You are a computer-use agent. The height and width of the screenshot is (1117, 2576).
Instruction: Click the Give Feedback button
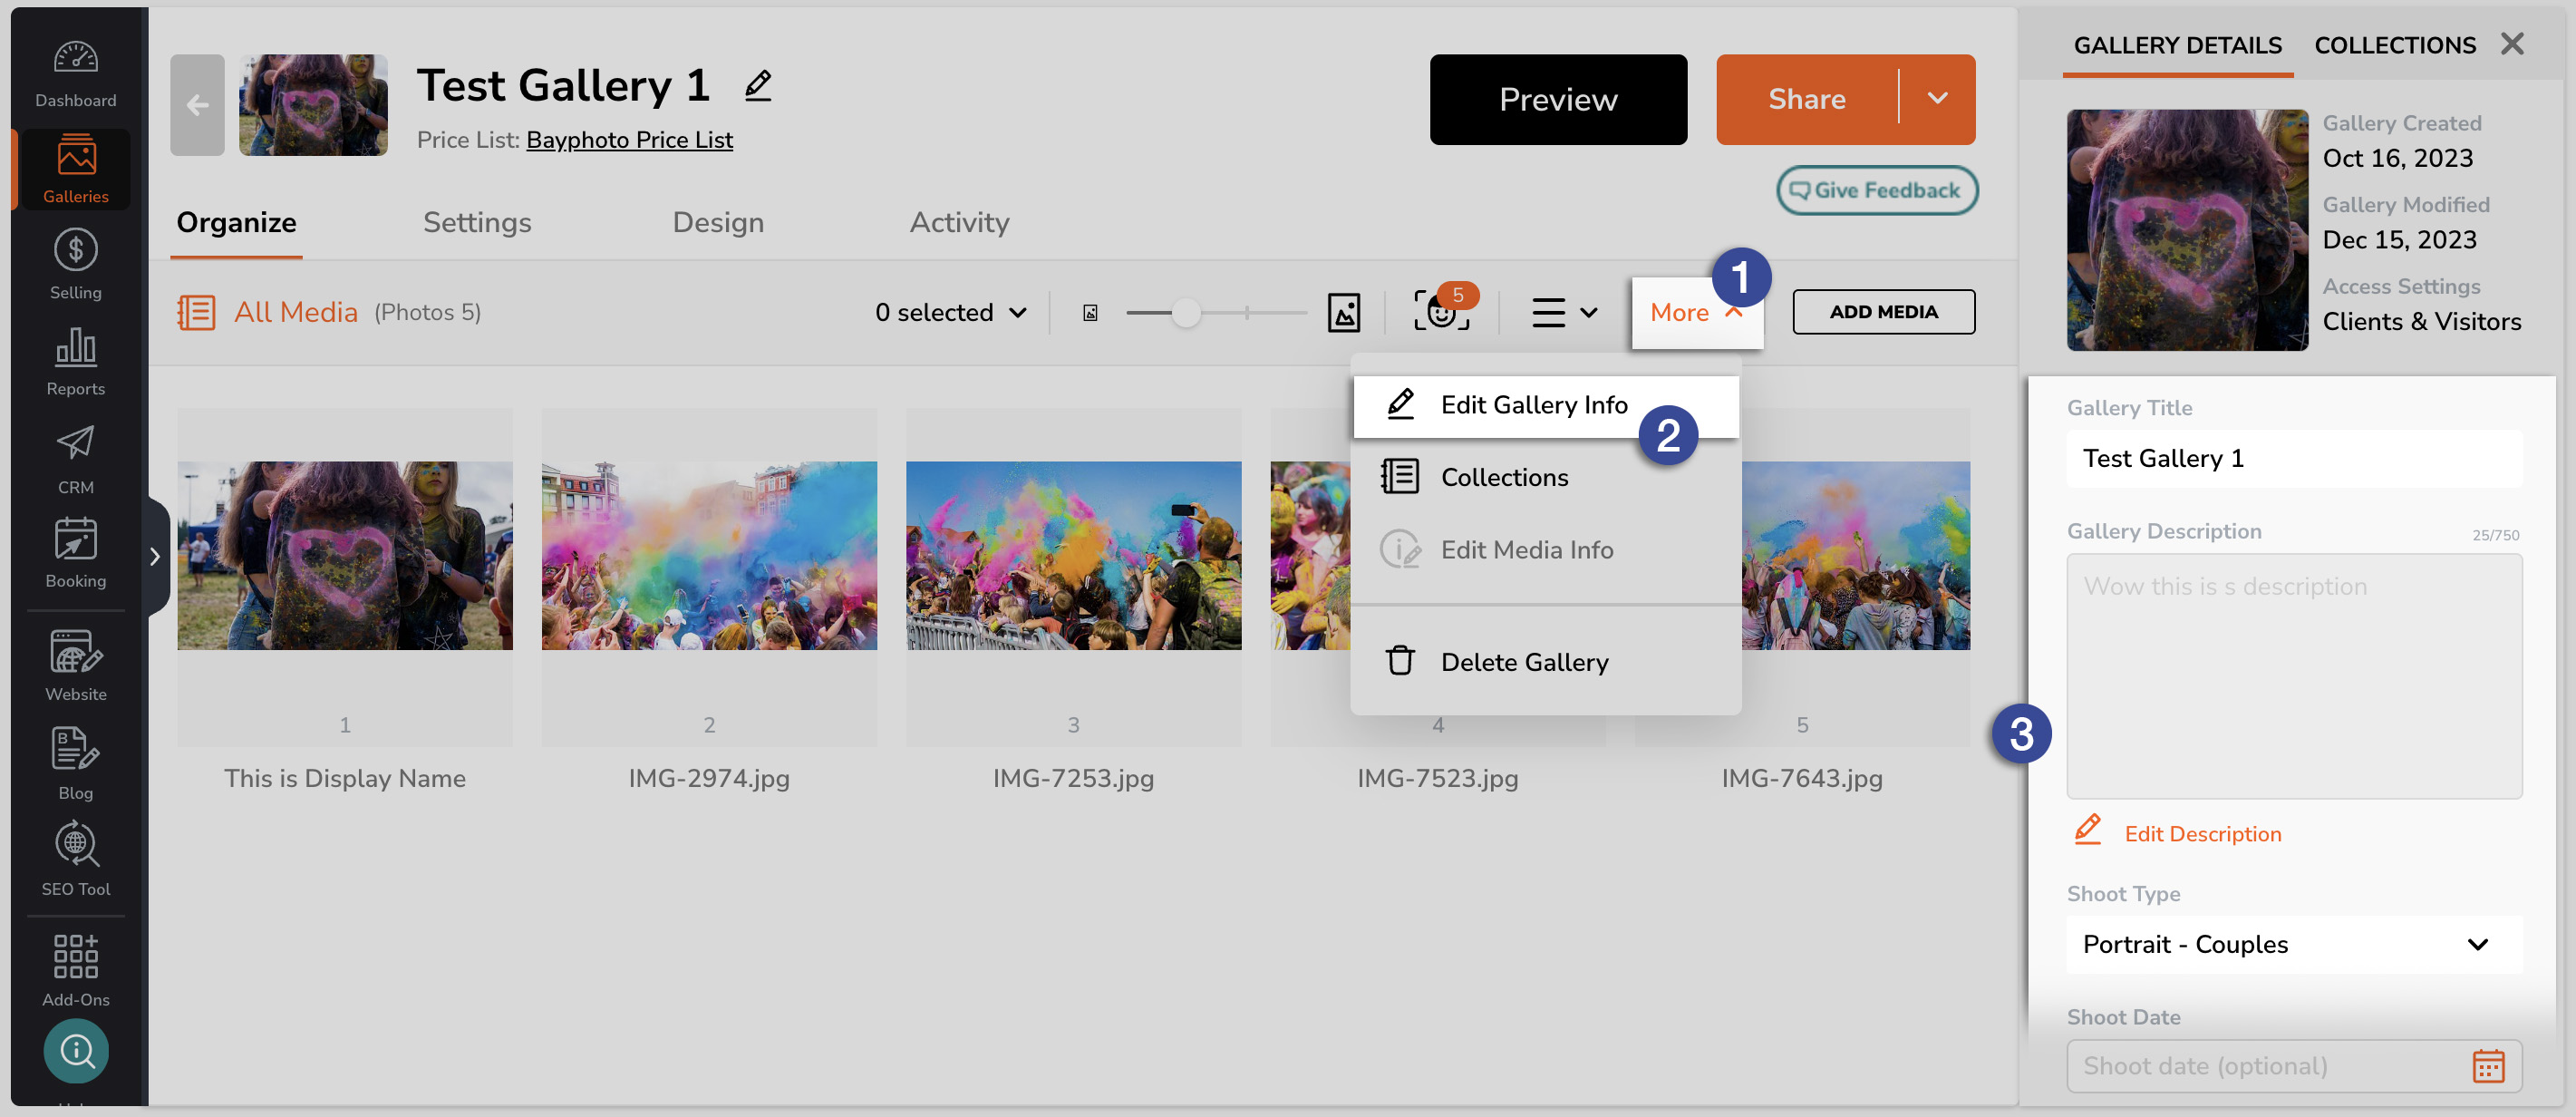pos(1877,190)
